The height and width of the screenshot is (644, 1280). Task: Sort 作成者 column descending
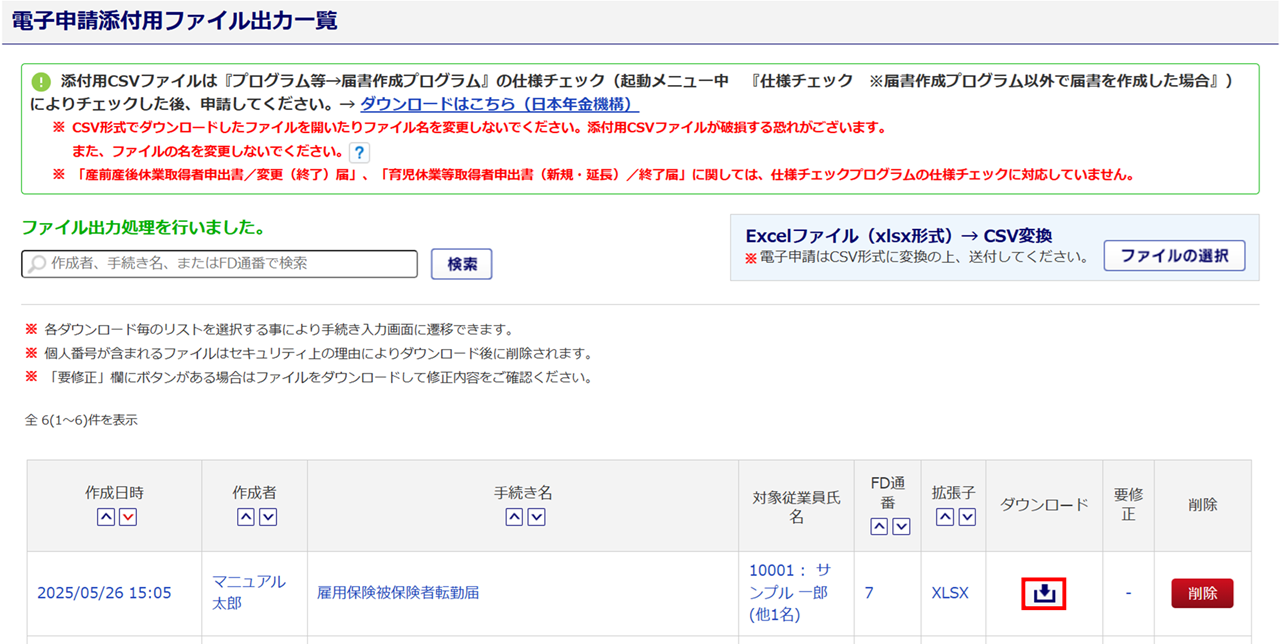pyautogui.click(x=267, y=517)
